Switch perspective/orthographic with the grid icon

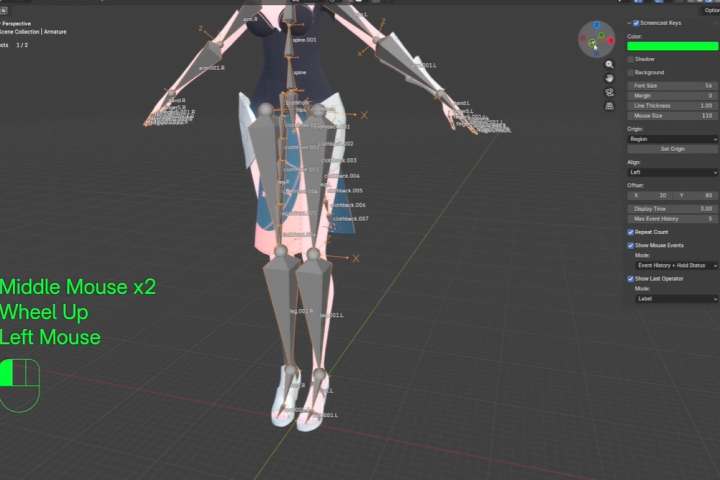pos(609,106)
